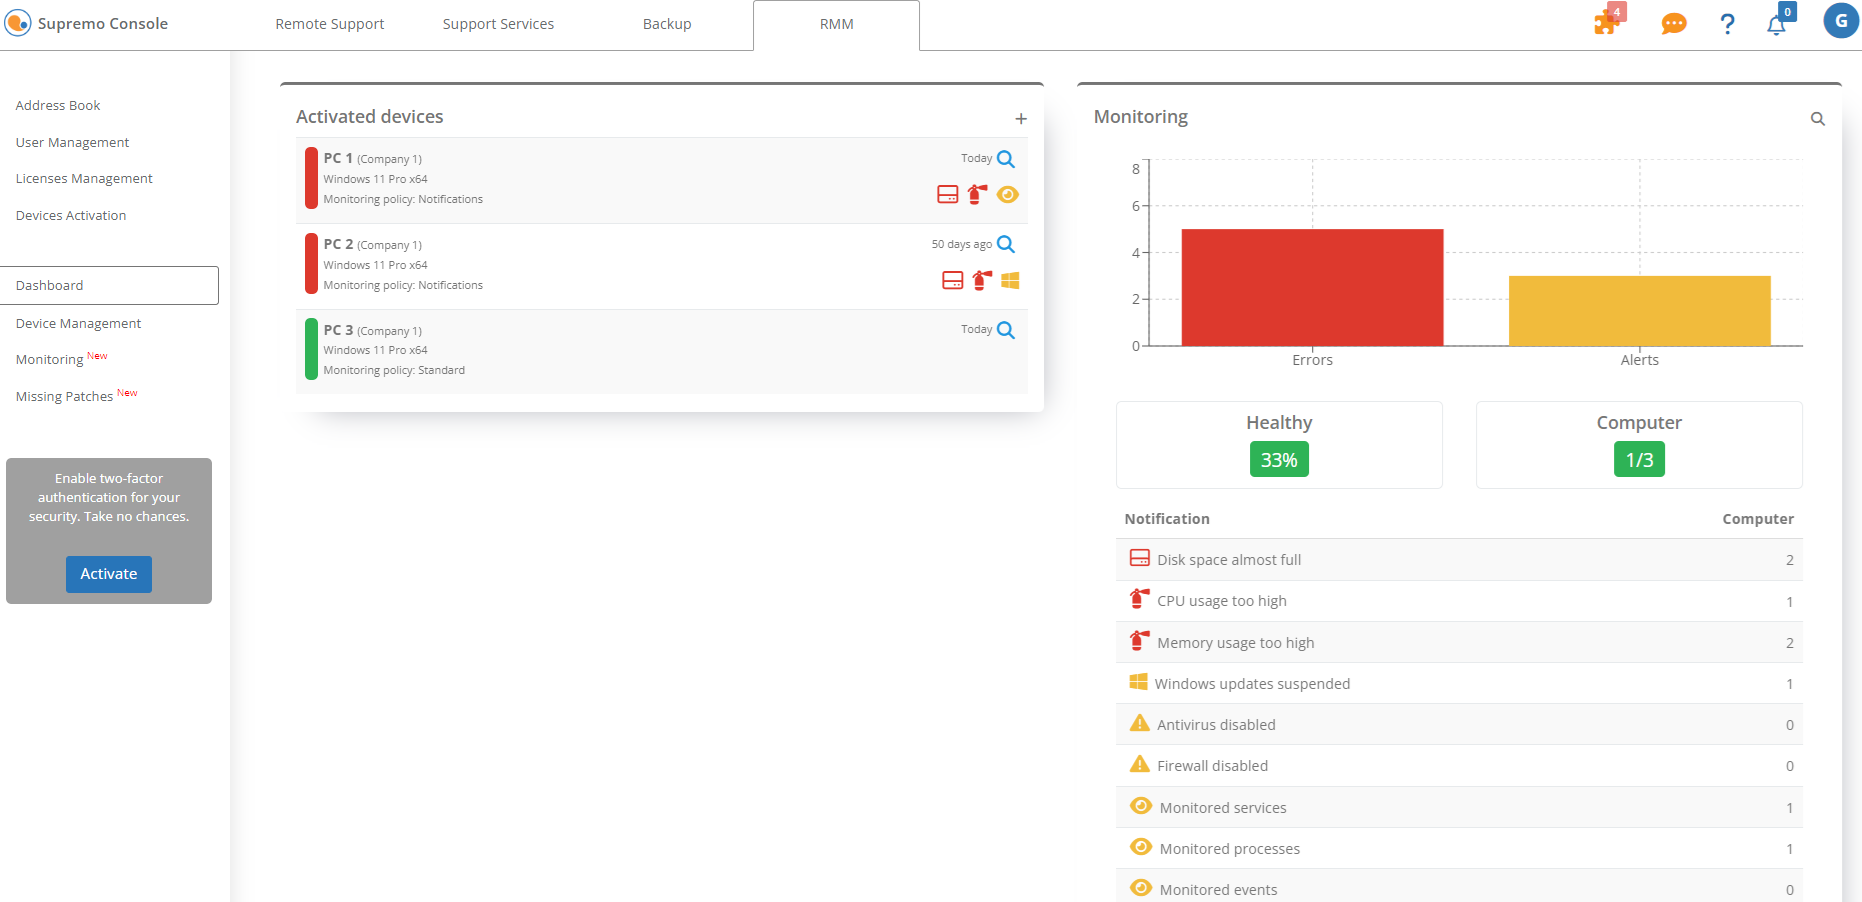Open the orange puzzle add-ons icon
Screen dimensions: 1862x902
point(1607,22)
